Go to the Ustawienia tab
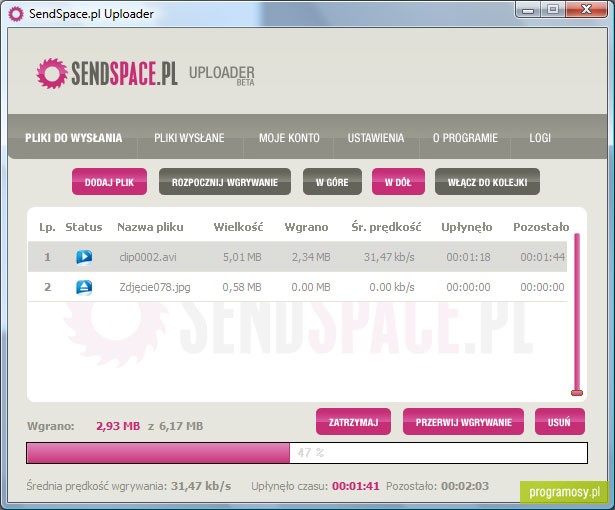Image resolution: width=615 pixels, height=510 pixels. [x=376, y=138]
